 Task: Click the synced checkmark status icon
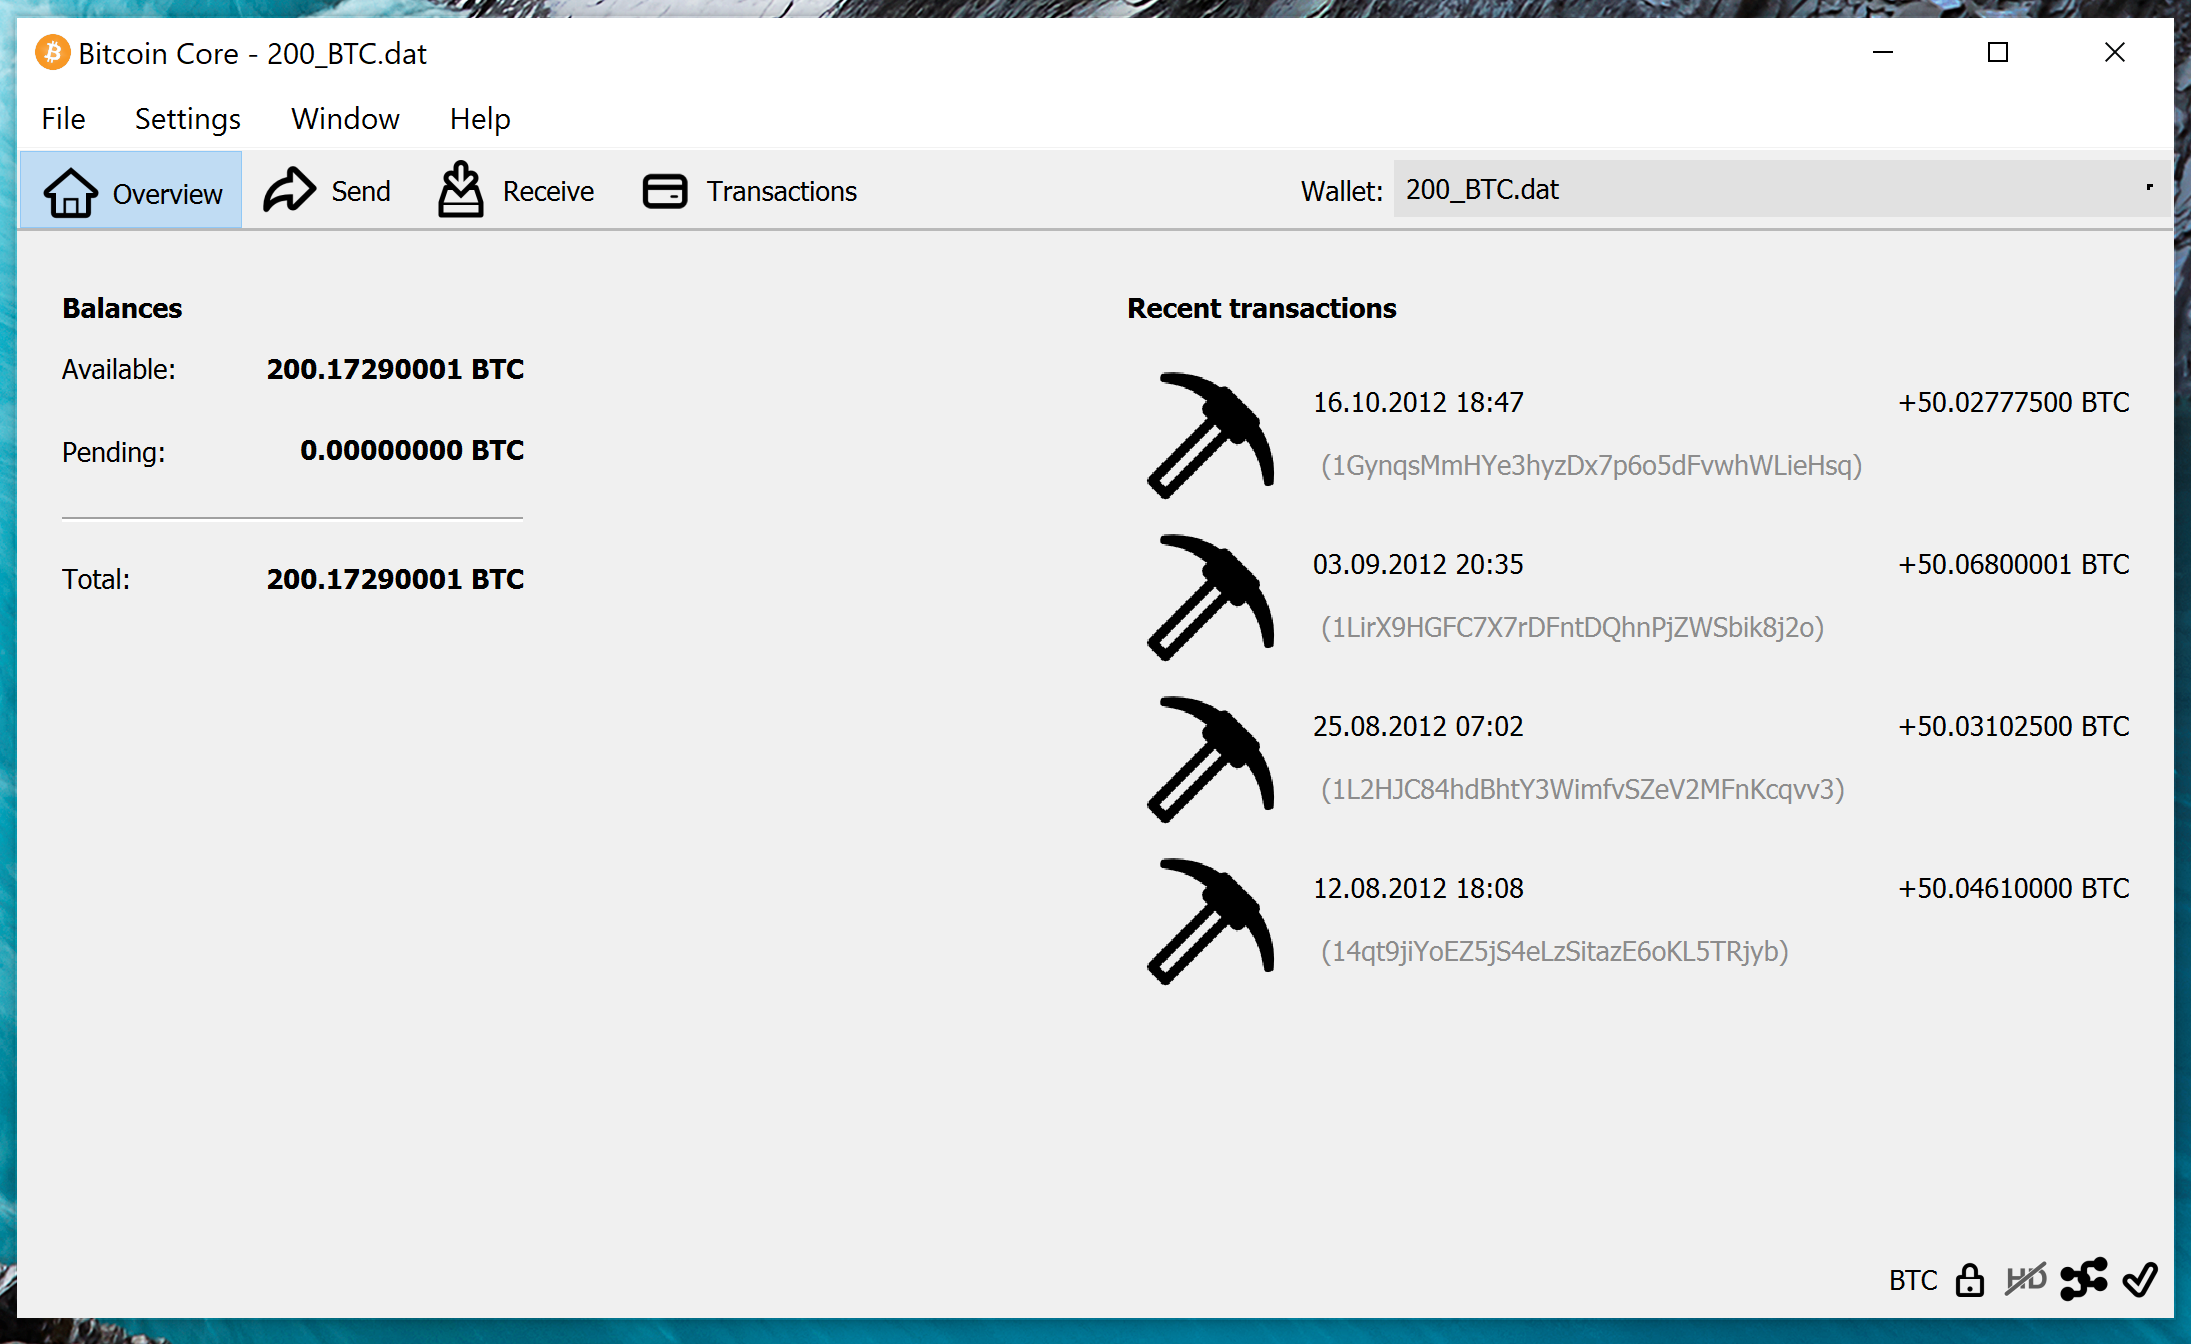point(2140,1279)
